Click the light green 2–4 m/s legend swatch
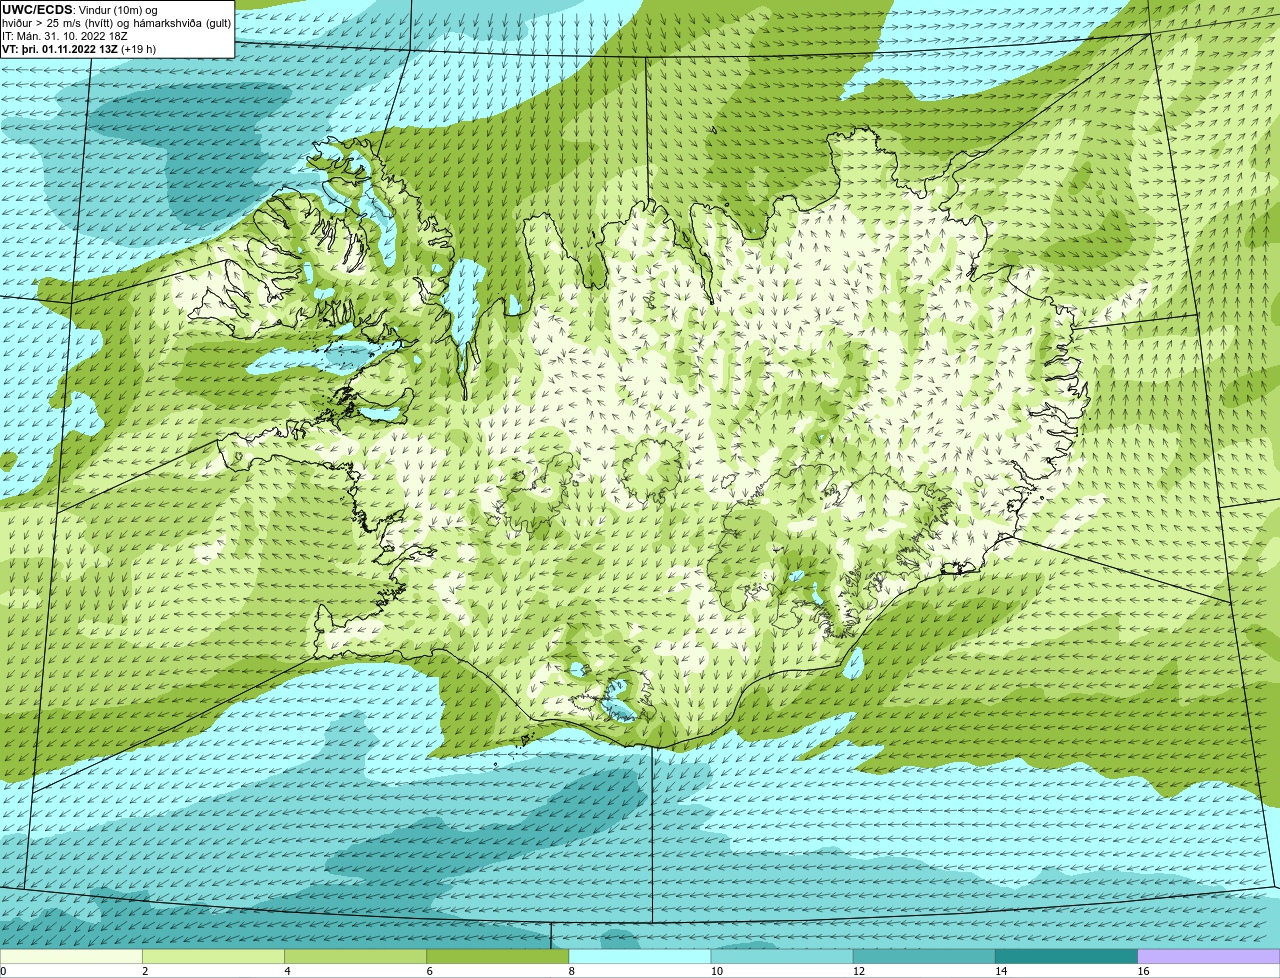Screen dimensions: 1280x978 coord(213,957)
